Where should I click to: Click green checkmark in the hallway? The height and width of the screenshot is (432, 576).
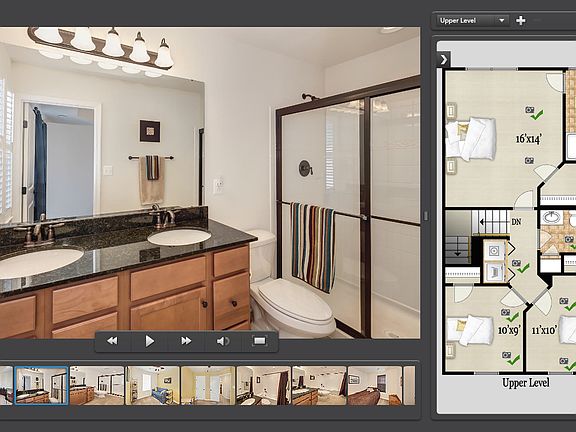click(523, 268)
